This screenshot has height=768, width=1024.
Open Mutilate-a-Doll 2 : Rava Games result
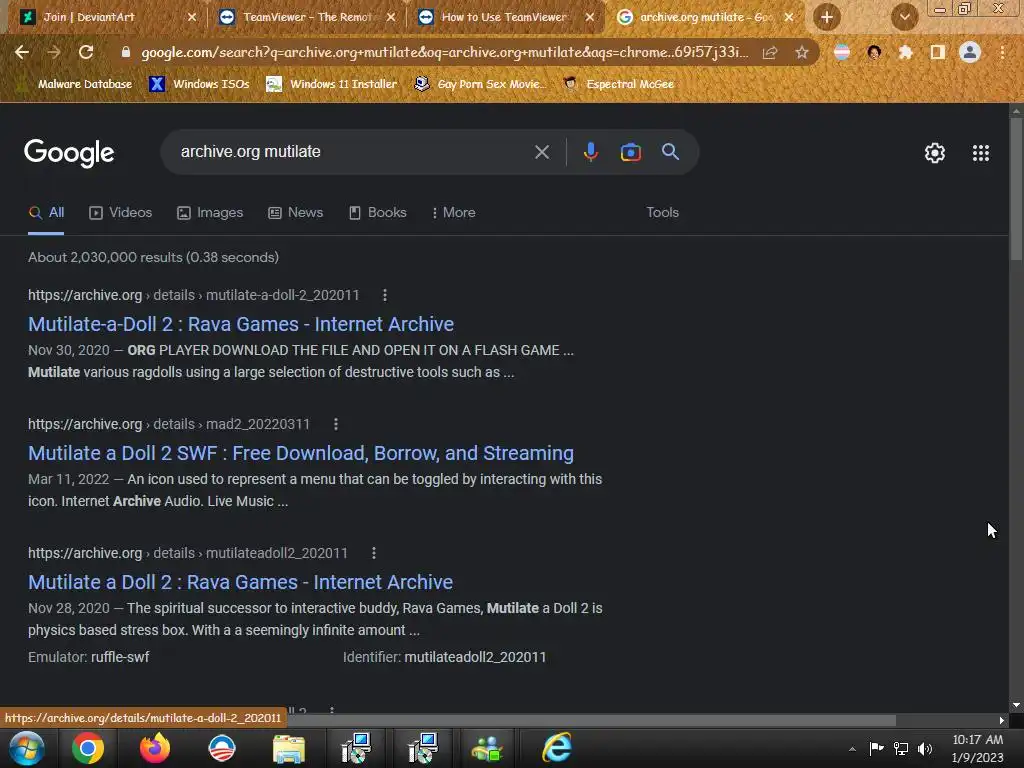pyautogui.click(x=241, y=325)
